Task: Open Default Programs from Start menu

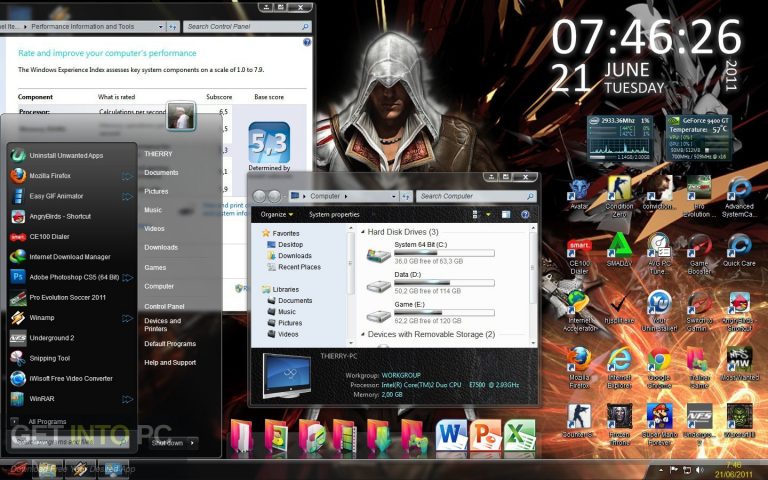Action: 170,343
